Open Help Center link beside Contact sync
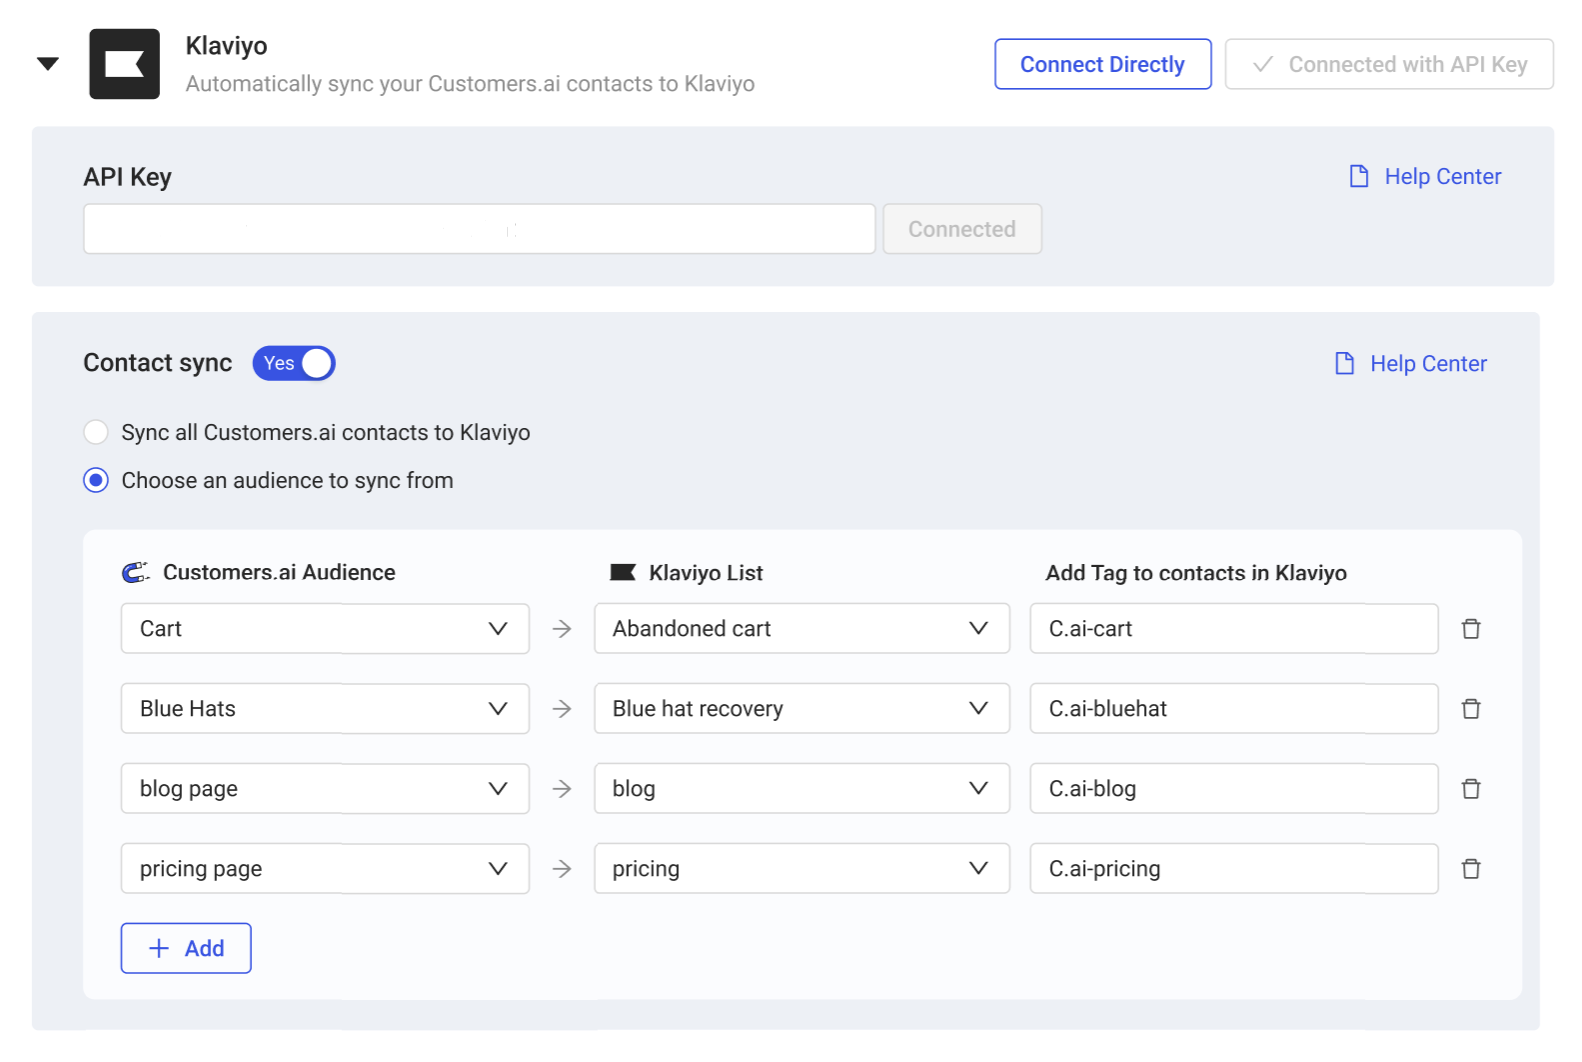Viewport: 1582px width, 1062px height. point(1428,364)
